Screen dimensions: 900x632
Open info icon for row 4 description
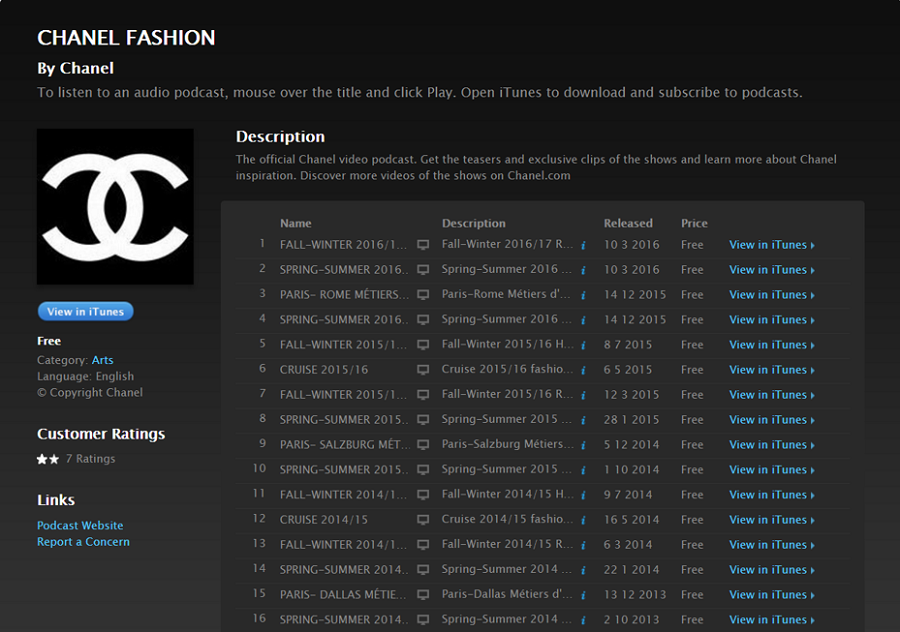click(x=583, y=320)
